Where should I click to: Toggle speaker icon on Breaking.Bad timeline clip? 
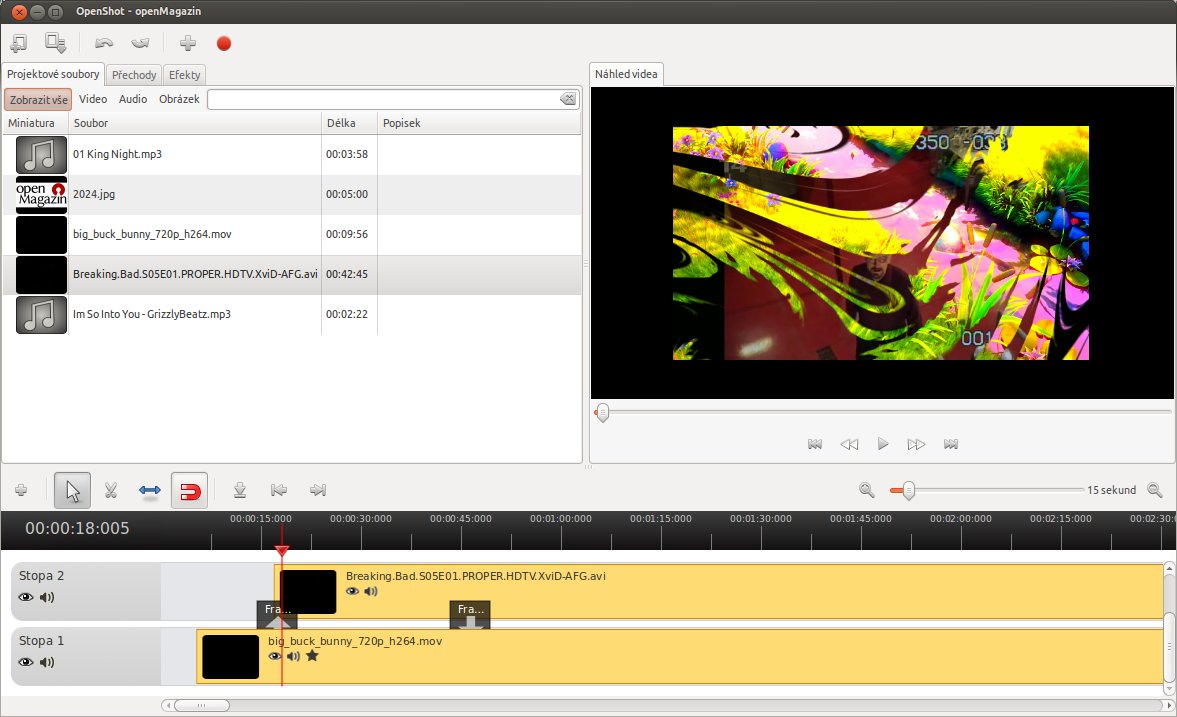(371, 592)
